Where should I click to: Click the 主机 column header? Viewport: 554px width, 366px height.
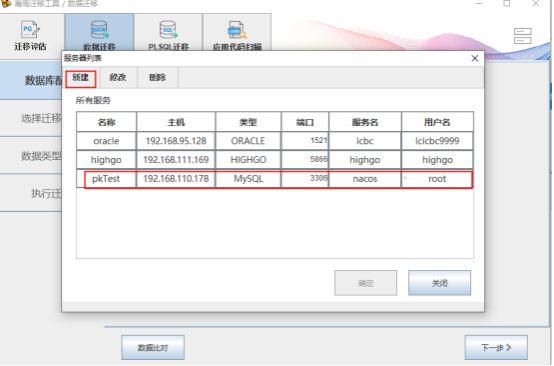pyautogui.click(x=176, y=122)
